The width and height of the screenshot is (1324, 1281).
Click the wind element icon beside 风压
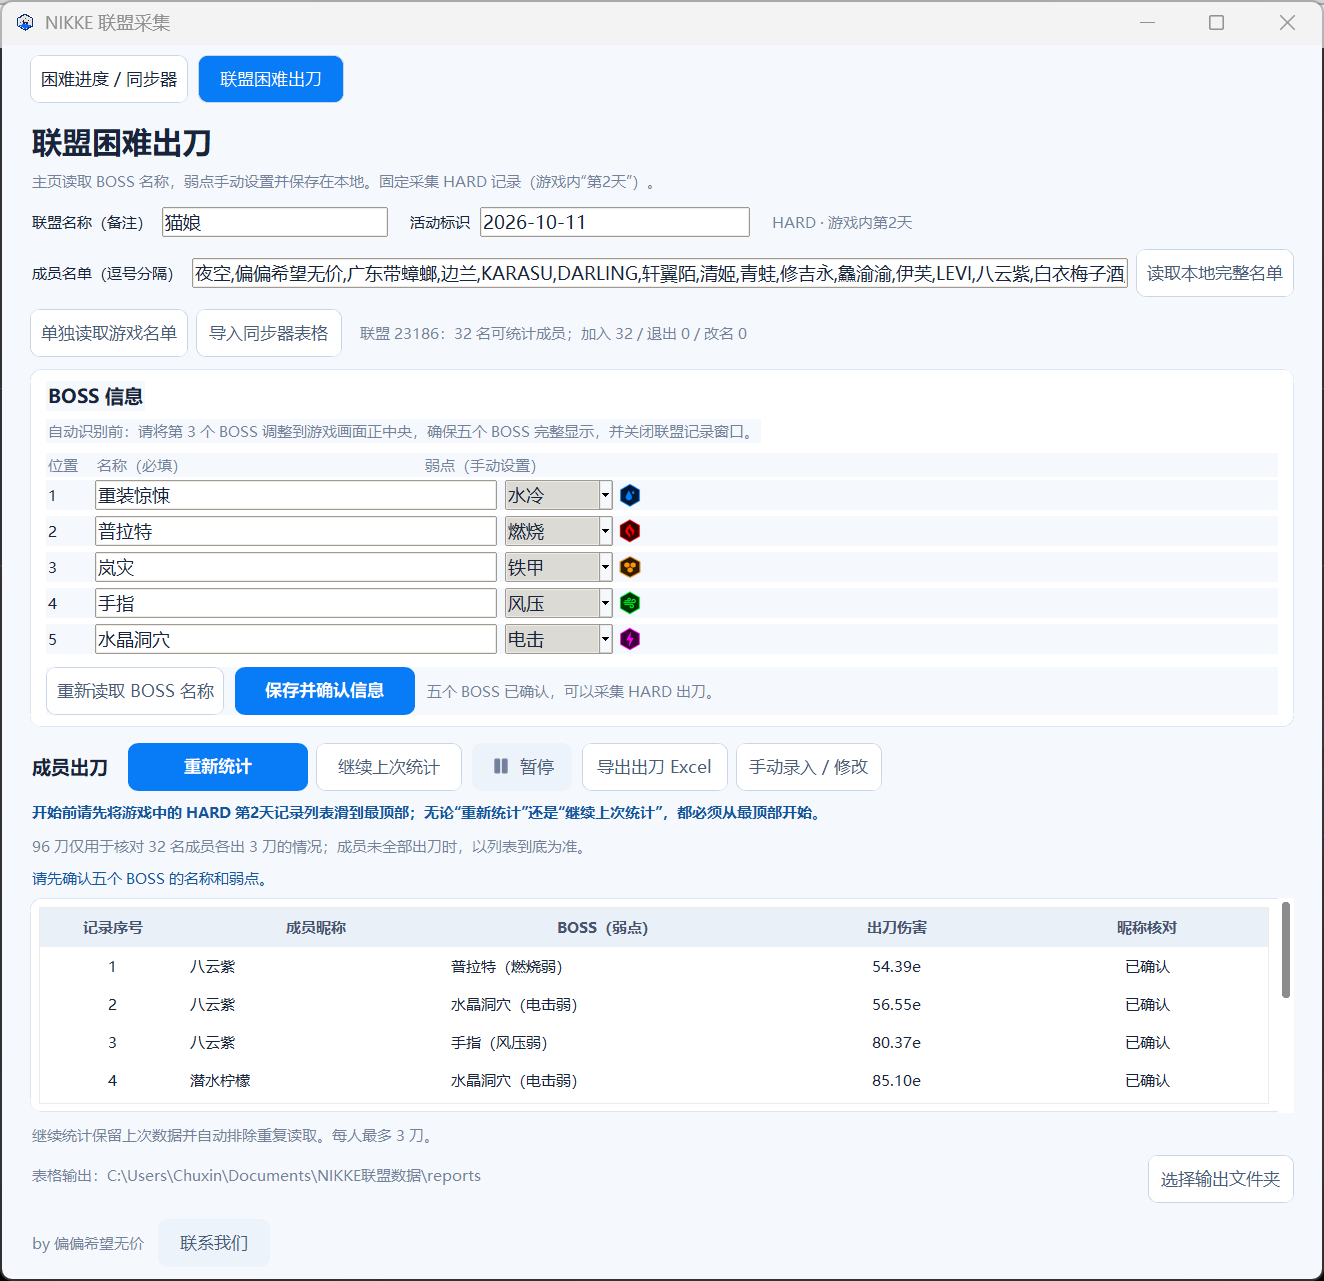click(x=630, y=603)
